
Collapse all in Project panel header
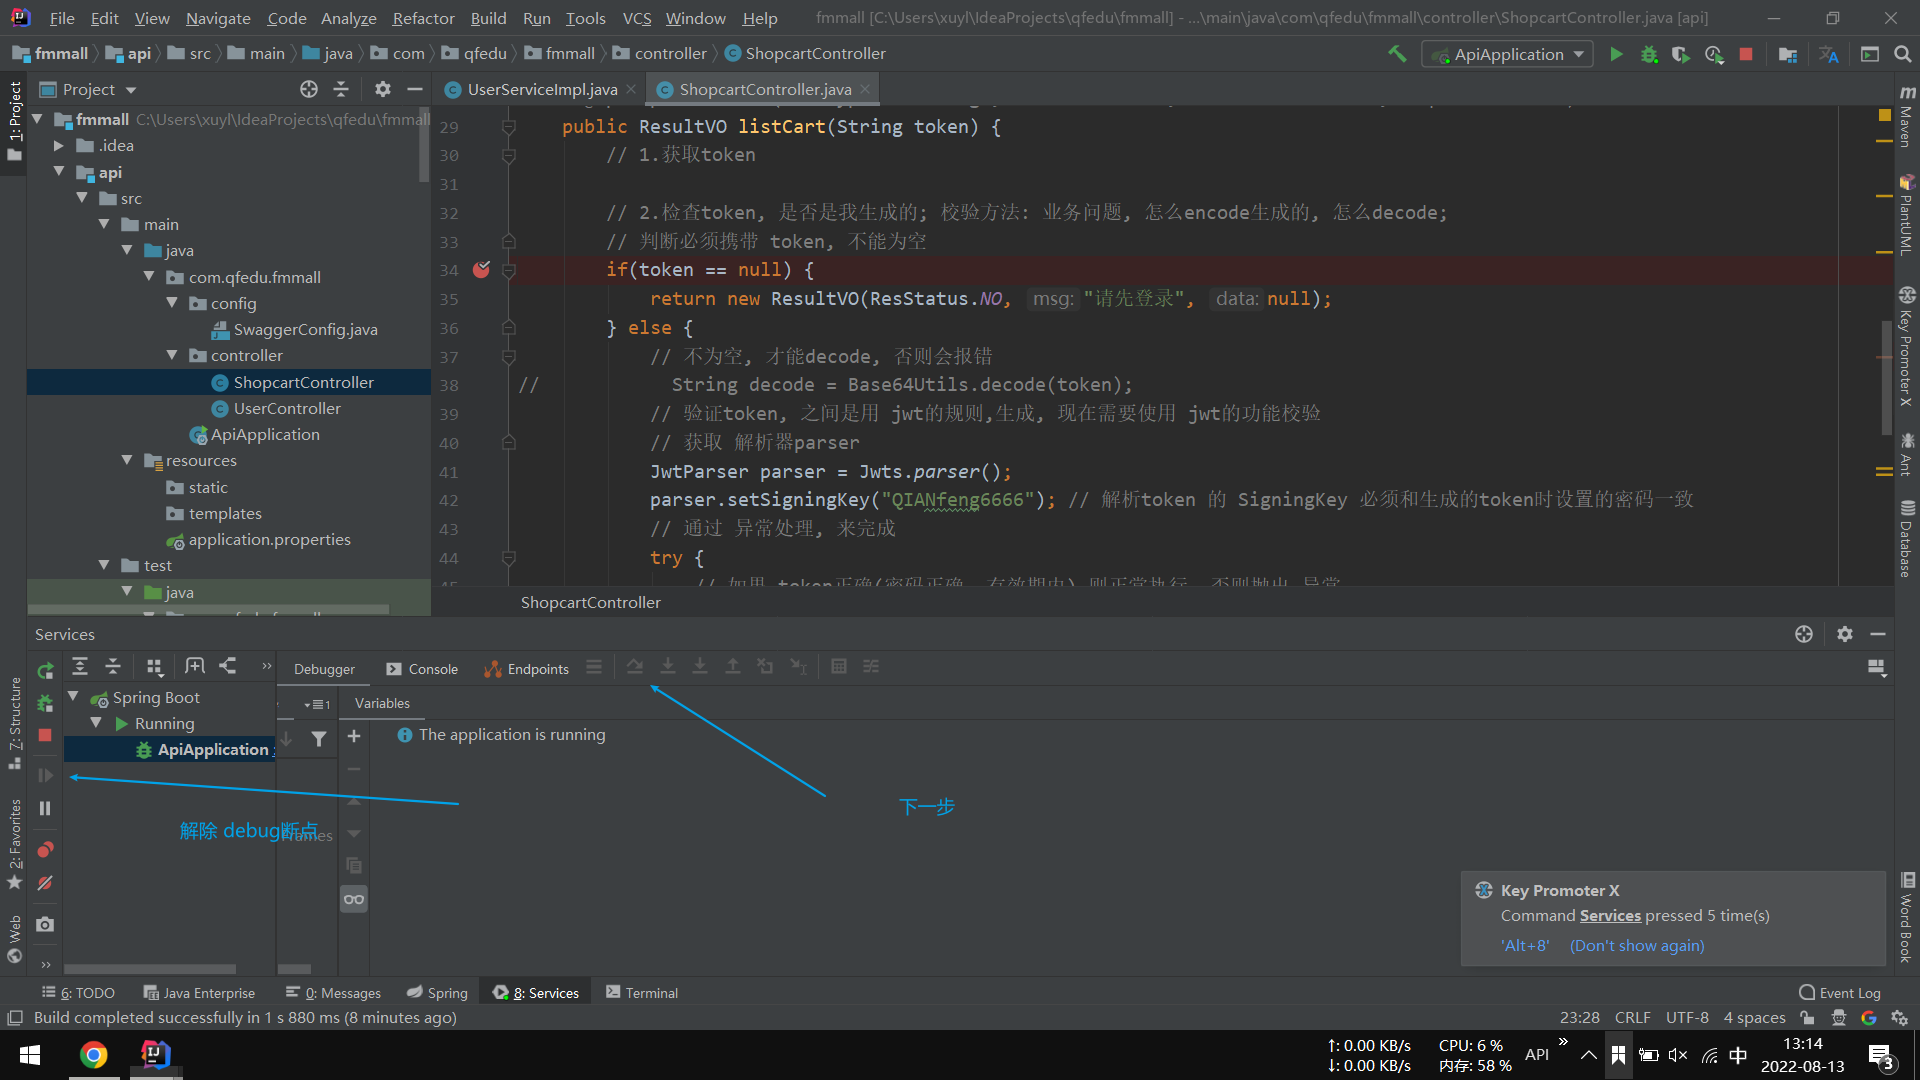pyautogui.click(x=341, y=89)
